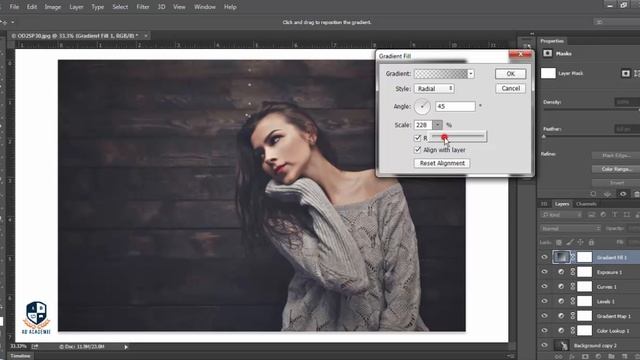Toggle the Reverse checkbox
Image resolution: width=640 pixels, height=360 pixels.
(418, 138)
